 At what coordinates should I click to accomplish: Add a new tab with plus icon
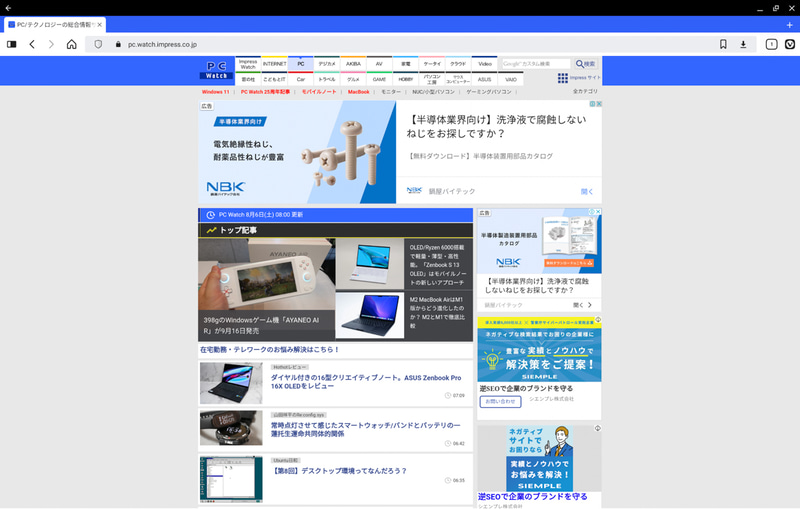coord(790,24)
